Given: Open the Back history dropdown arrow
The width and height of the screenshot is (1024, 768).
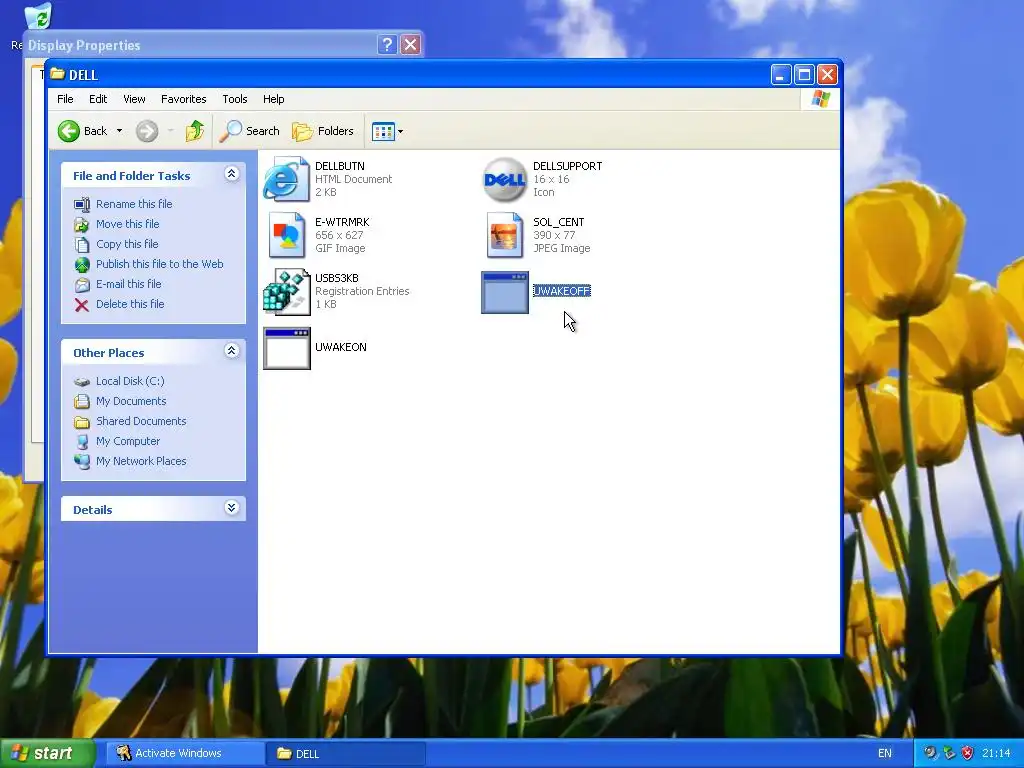Looking at the screenshot, I should coord(120,131).
